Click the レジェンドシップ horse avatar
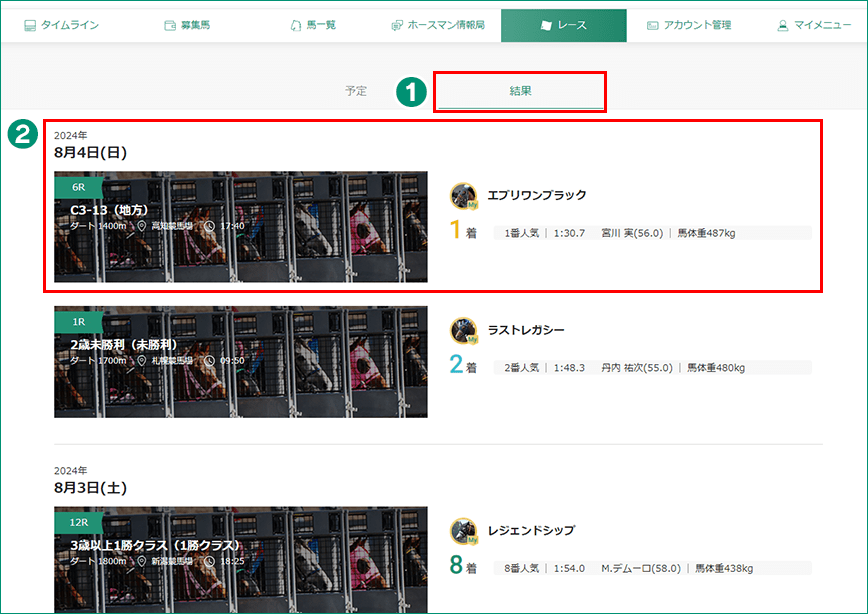This screenshot has width=868, height=614. (x=463, y=531)
